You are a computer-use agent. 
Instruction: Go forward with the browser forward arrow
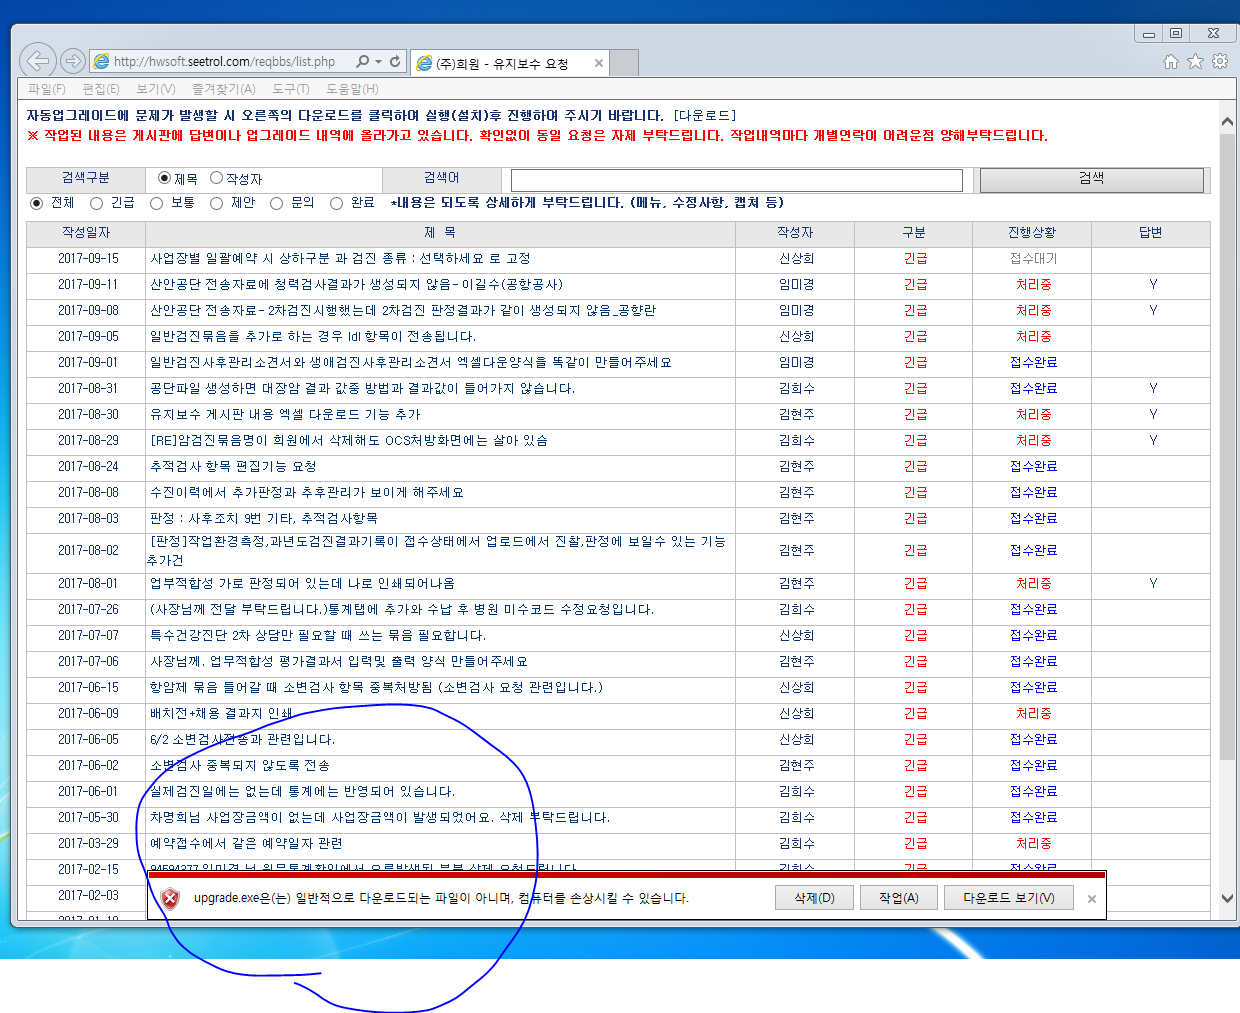[73, 61]
